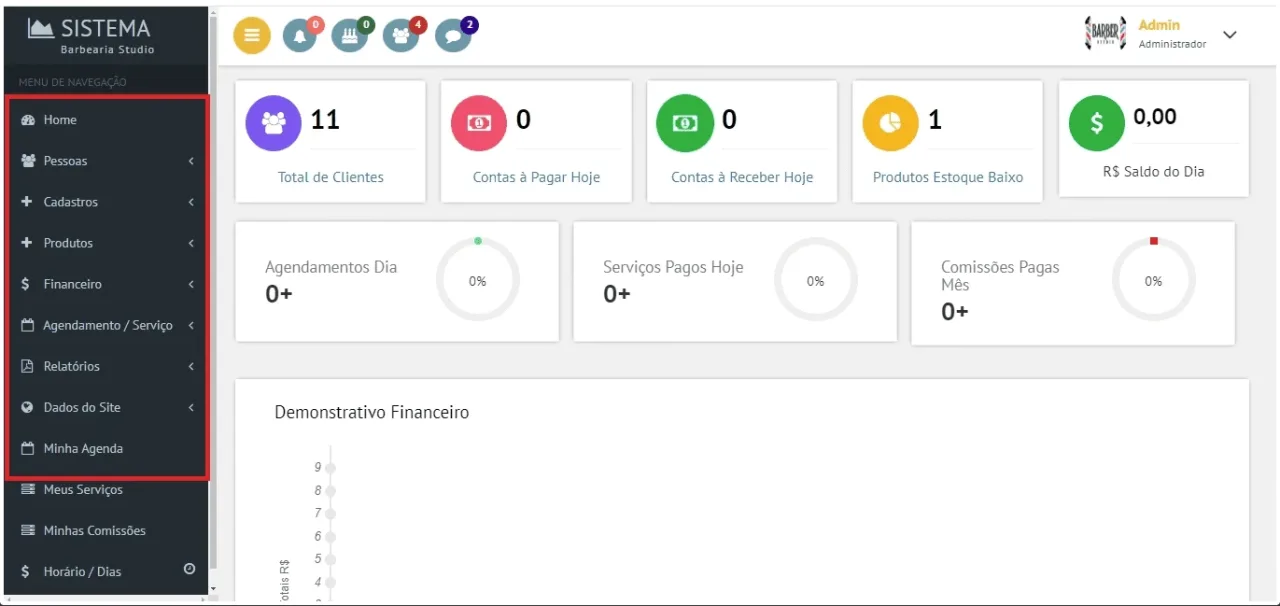Open the Total de Clientes link
This screenshot has width=1280, height=606.
tap(331, 177)
